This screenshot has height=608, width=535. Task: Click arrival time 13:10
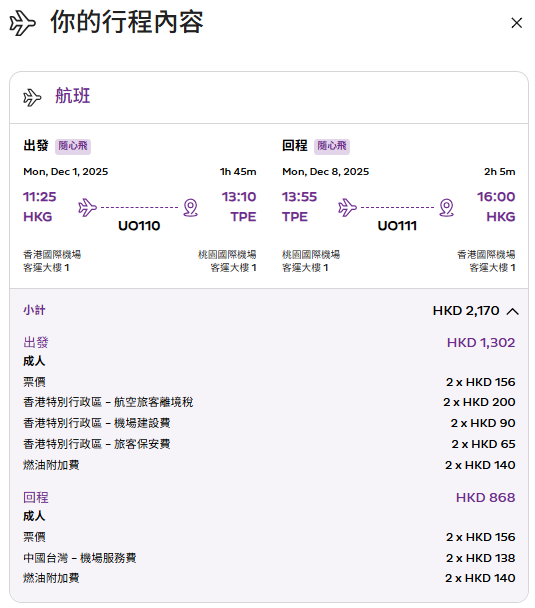point(239,197)
